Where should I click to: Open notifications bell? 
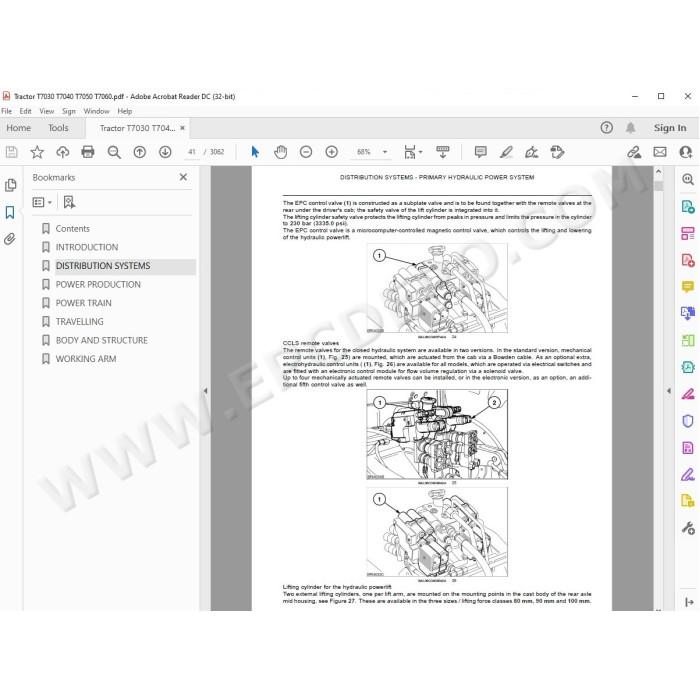(x=630, y=128)
